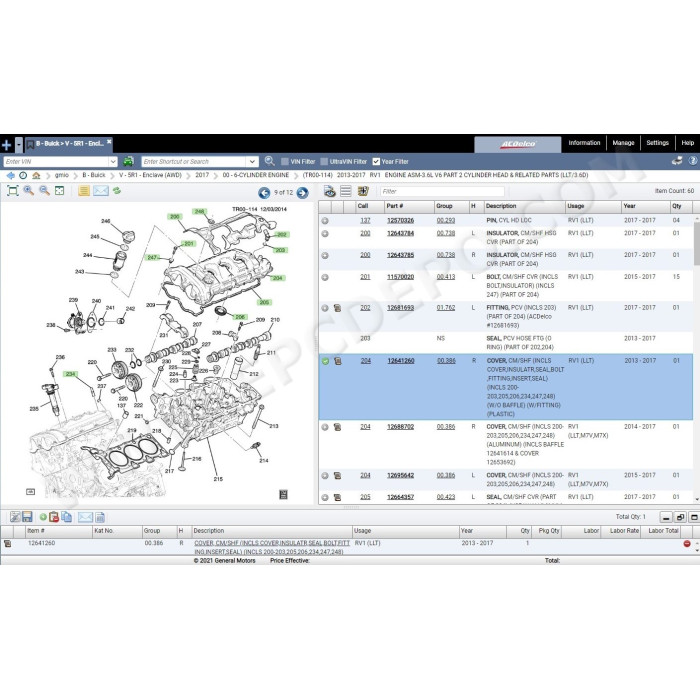Viewport: 700px width, 700px height.
Task: Navigate to 00 - 6-CYLINDER ENGINE breadcrumb
Action: tap(255, 175)
